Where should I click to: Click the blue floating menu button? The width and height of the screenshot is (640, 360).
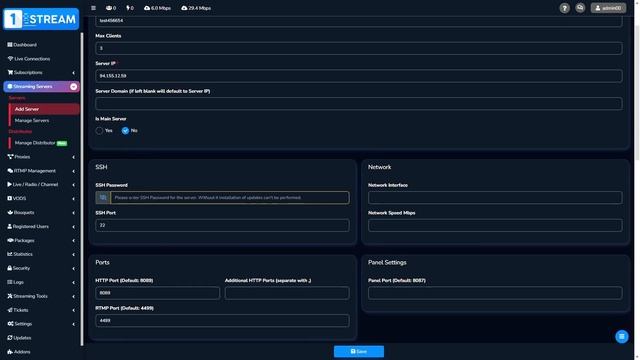coord(622,337)
